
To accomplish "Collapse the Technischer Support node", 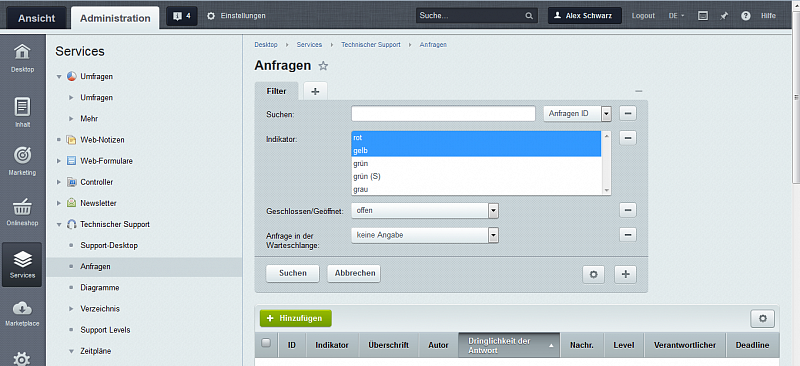I will click(x=59, y=225).
